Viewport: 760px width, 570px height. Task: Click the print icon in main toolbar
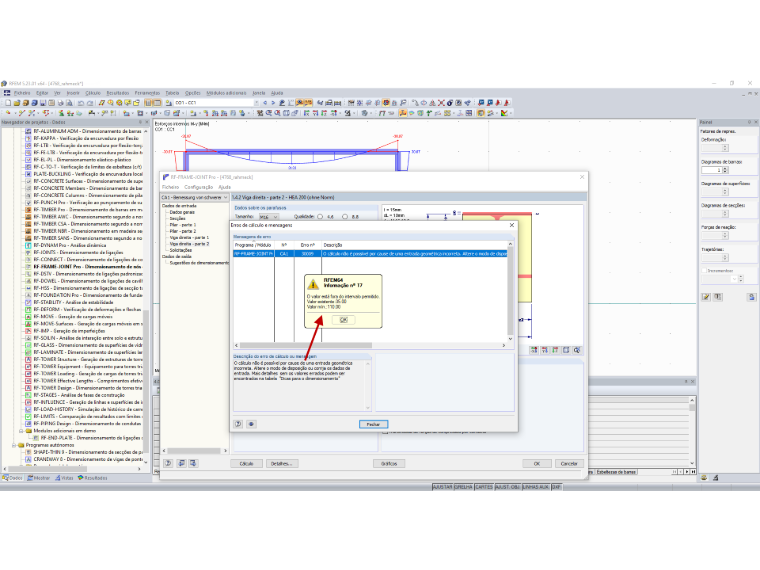click(x=61, y=103)
